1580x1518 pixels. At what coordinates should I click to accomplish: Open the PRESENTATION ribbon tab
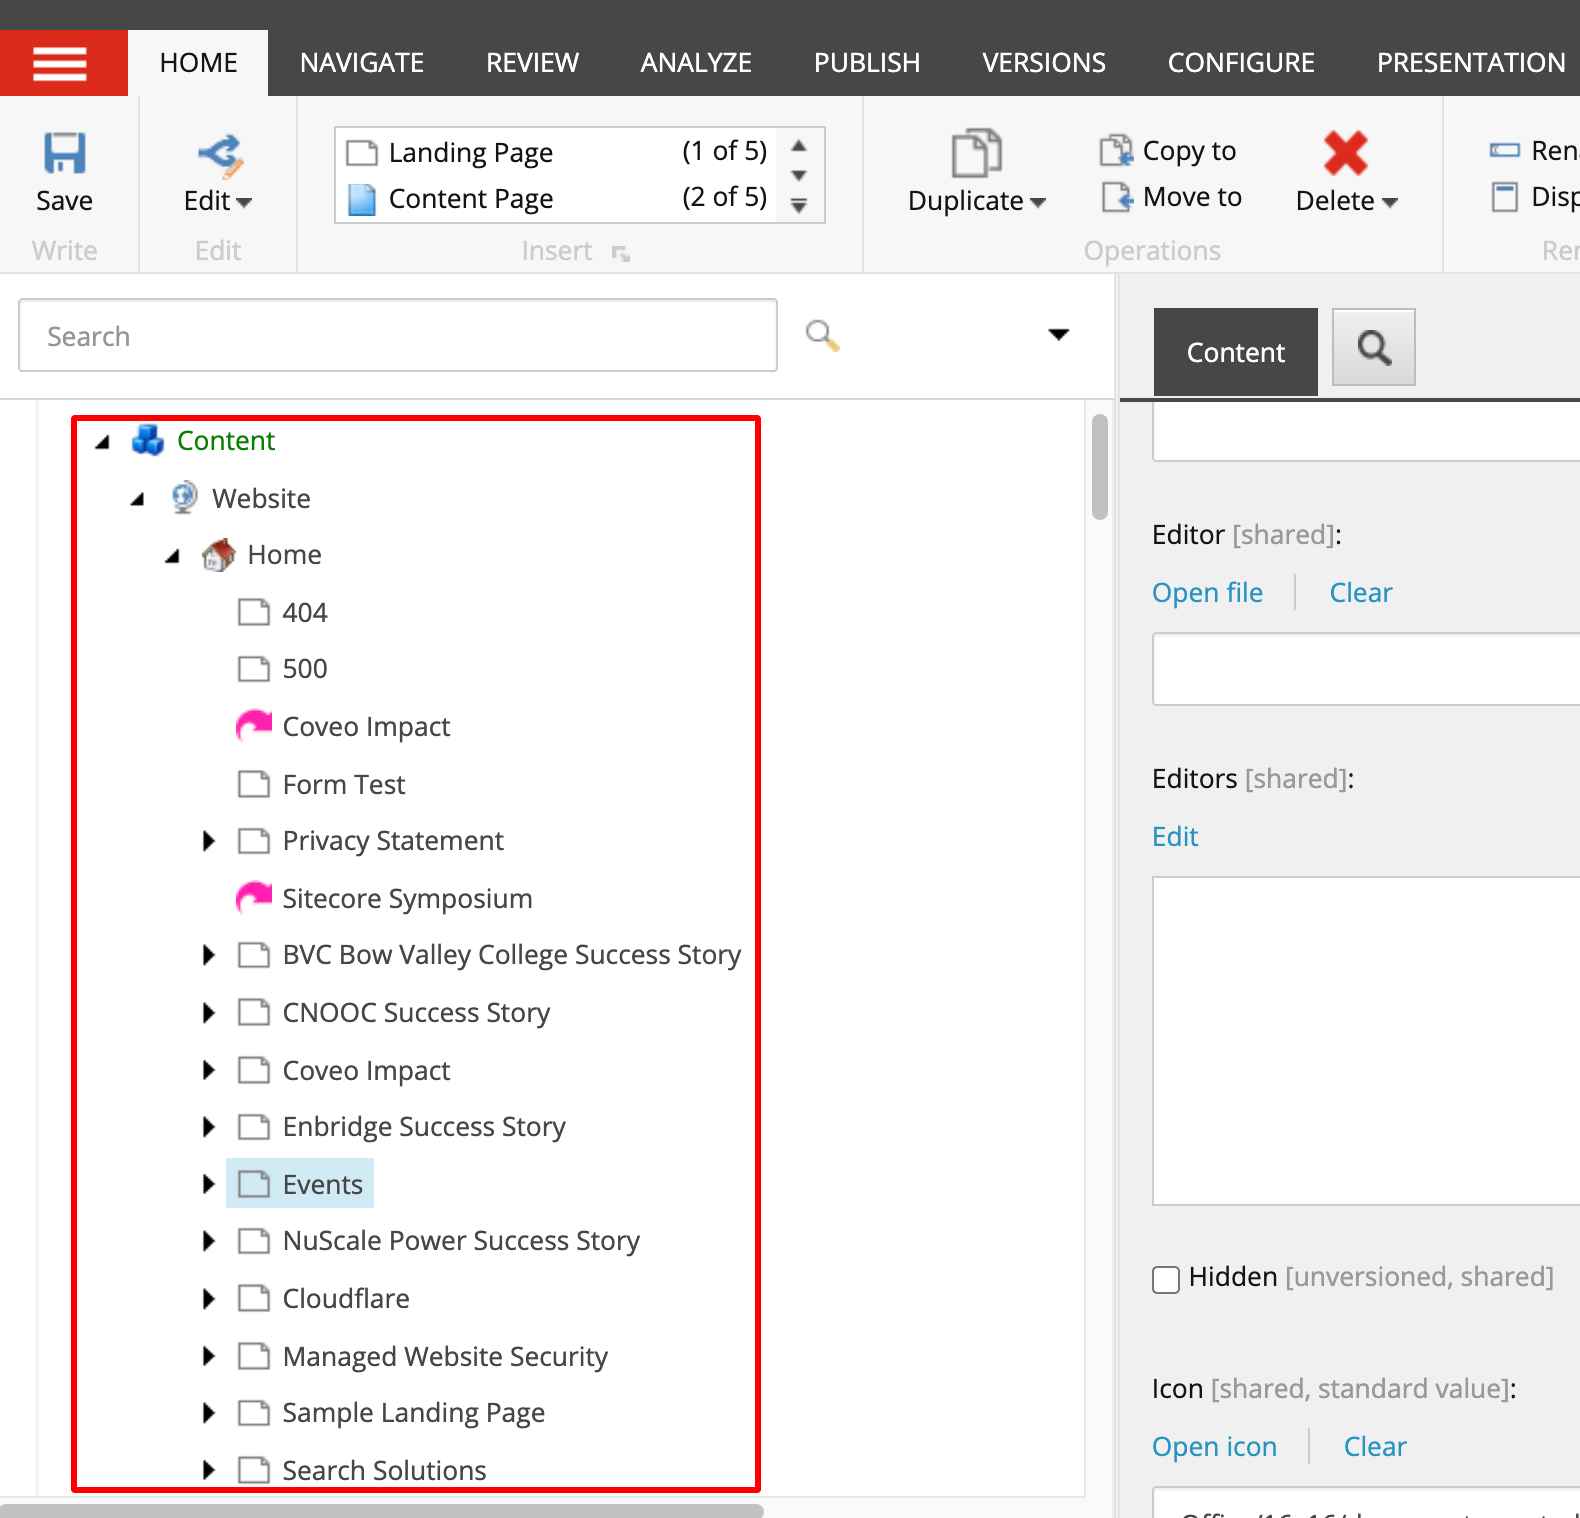click(1471, 63)
